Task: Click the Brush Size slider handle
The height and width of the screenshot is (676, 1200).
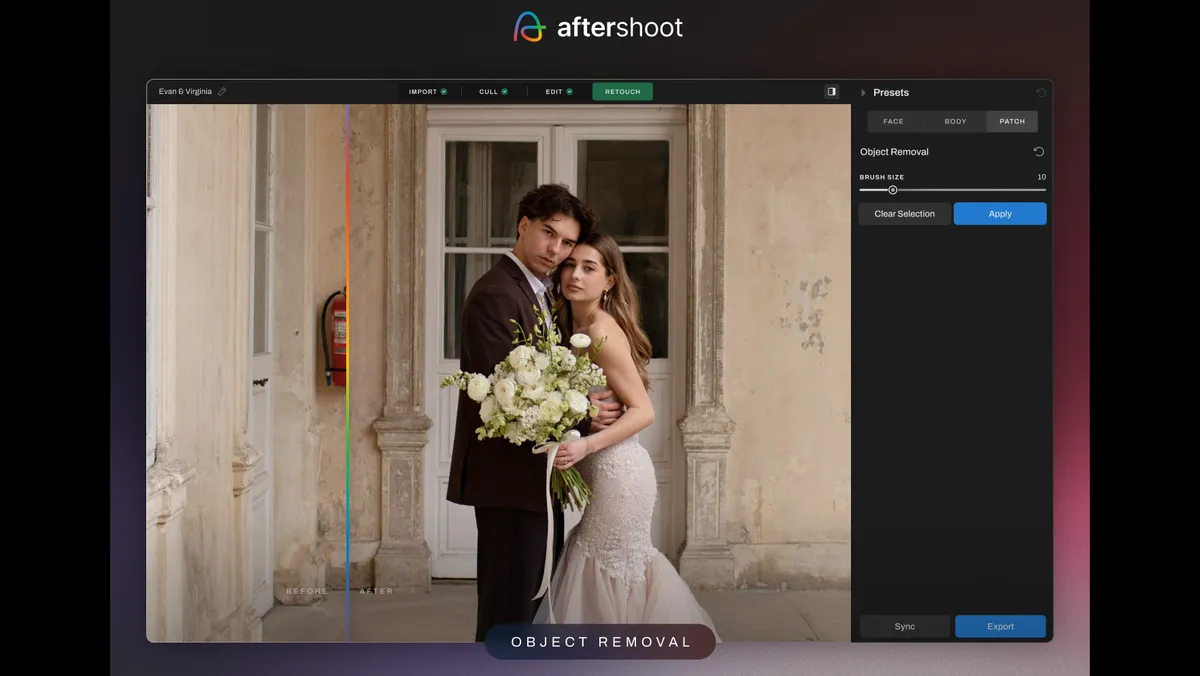Action: (893, 190)
